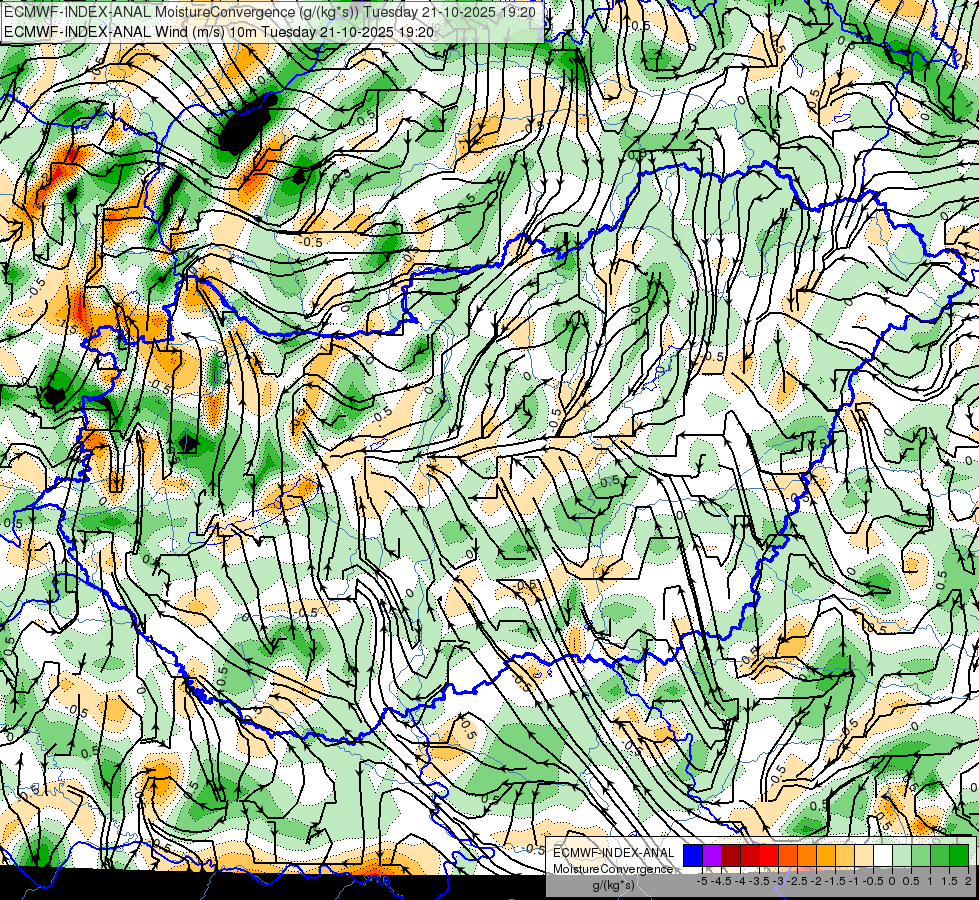Click the palest green swatch between 0 and 0.5
Viewport: 979px width, 900px height.
pyautogui.click(x=902, y=856)
